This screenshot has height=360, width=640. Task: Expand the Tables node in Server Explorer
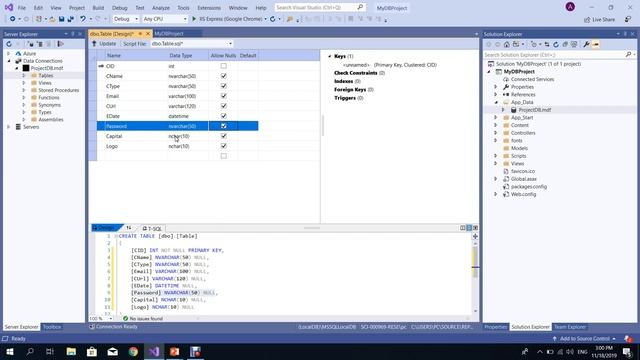pos(24,76)
